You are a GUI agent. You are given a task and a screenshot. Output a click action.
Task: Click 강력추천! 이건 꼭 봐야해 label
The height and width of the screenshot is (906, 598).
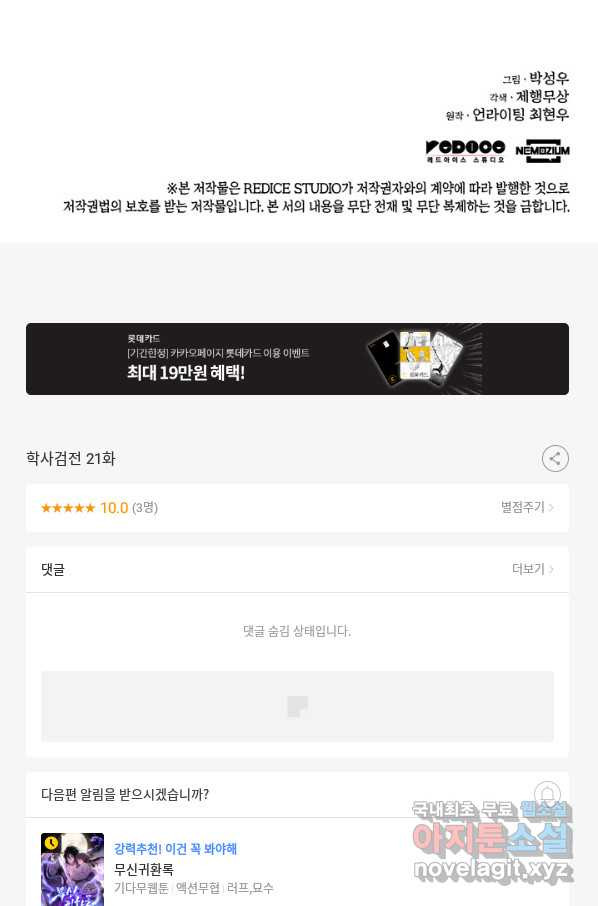(x=175, y=849)
